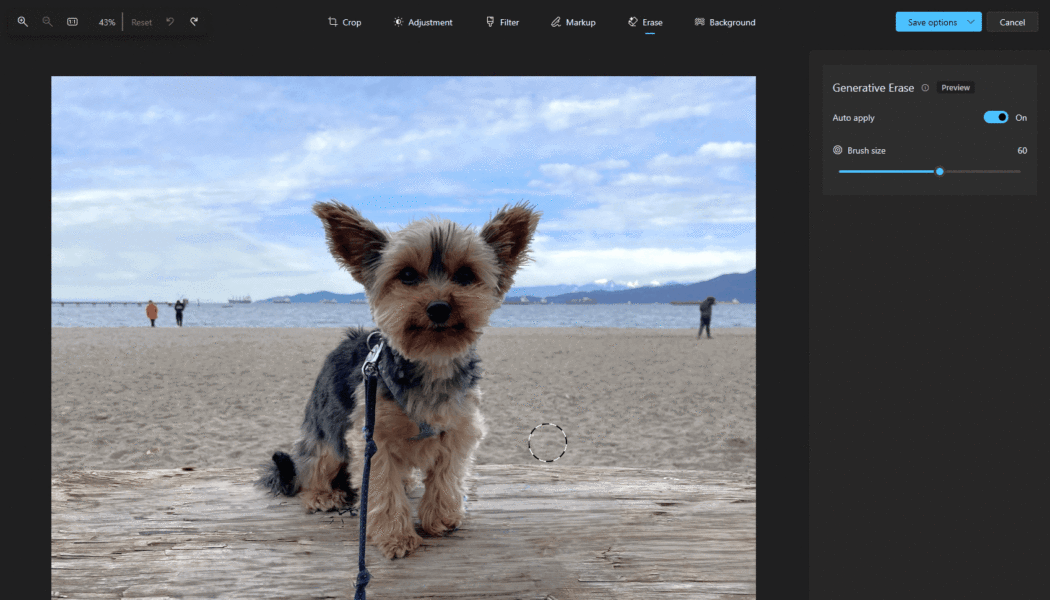Click the Cancel button
1050x600 pixels.
[x=1012, y=21]
